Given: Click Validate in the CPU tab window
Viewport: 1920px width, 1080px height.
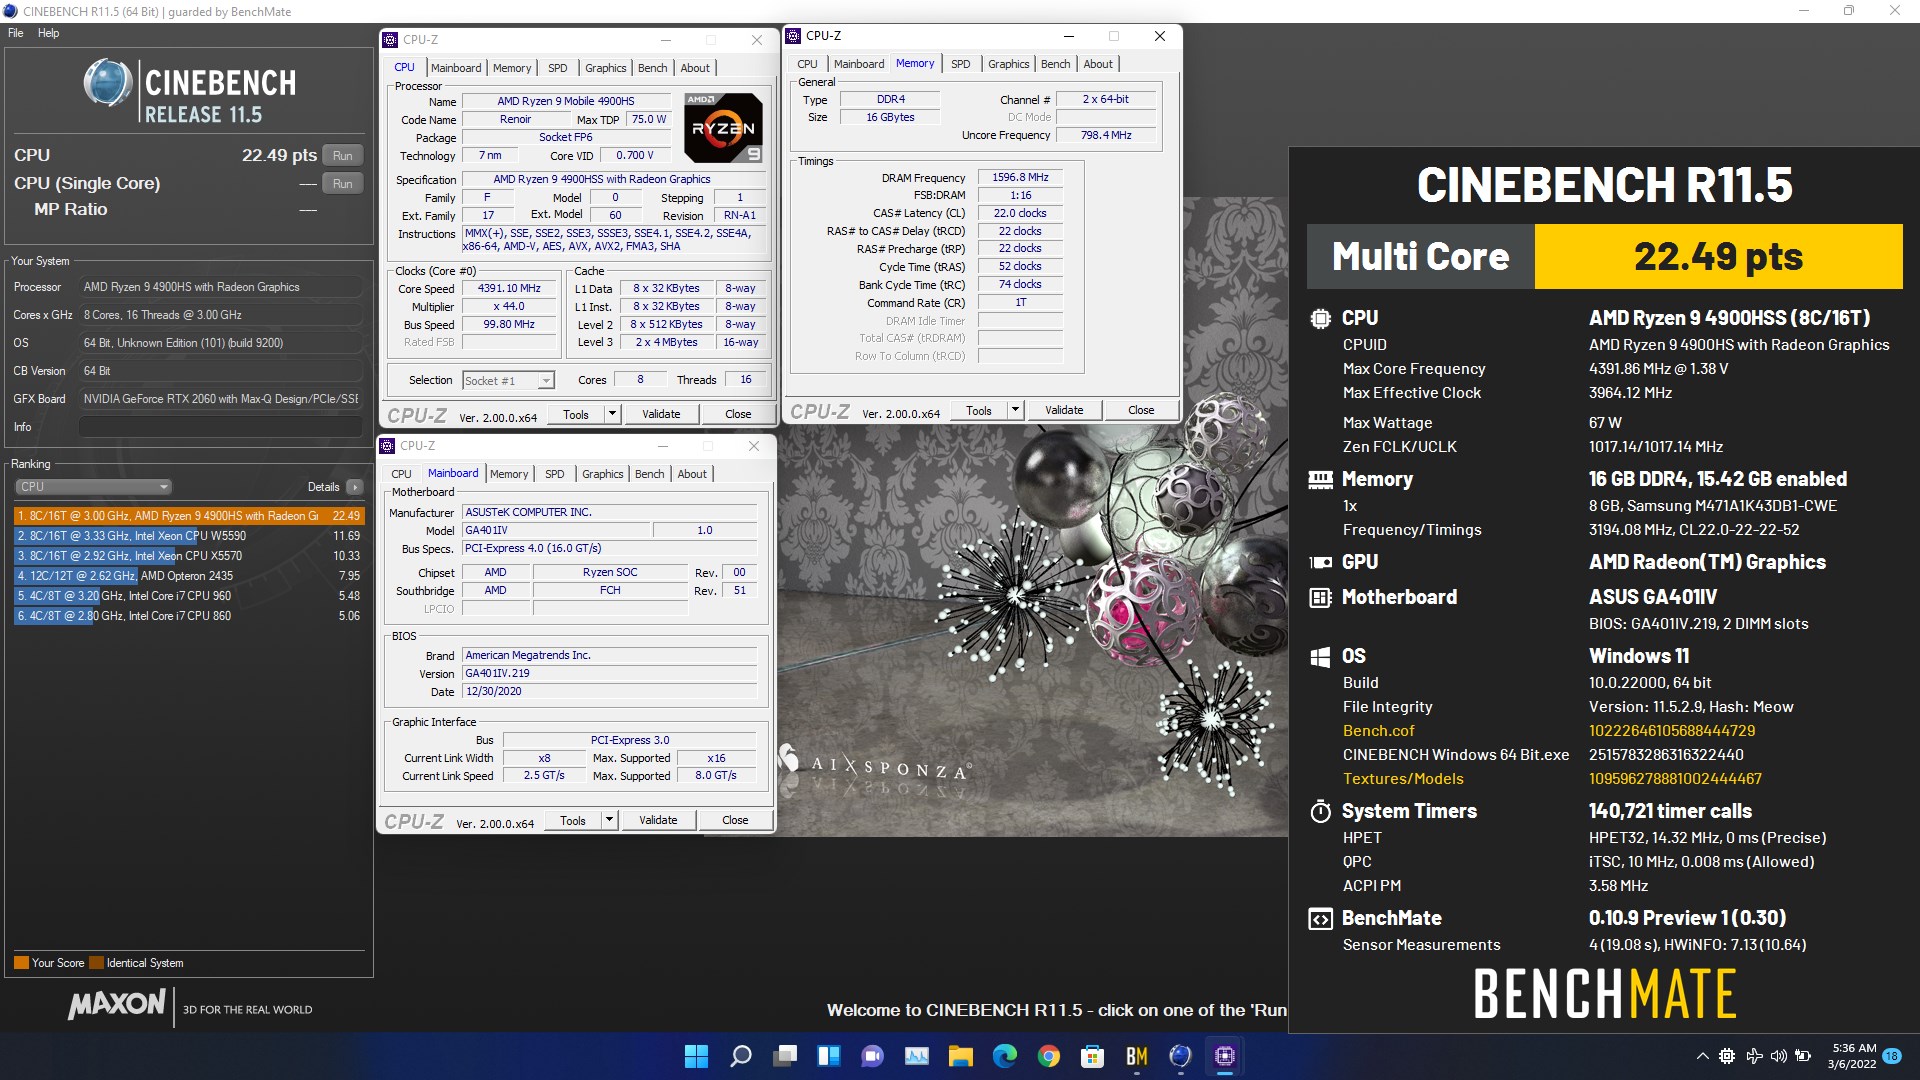Looking at the screenshot, I should pos(661,414).
